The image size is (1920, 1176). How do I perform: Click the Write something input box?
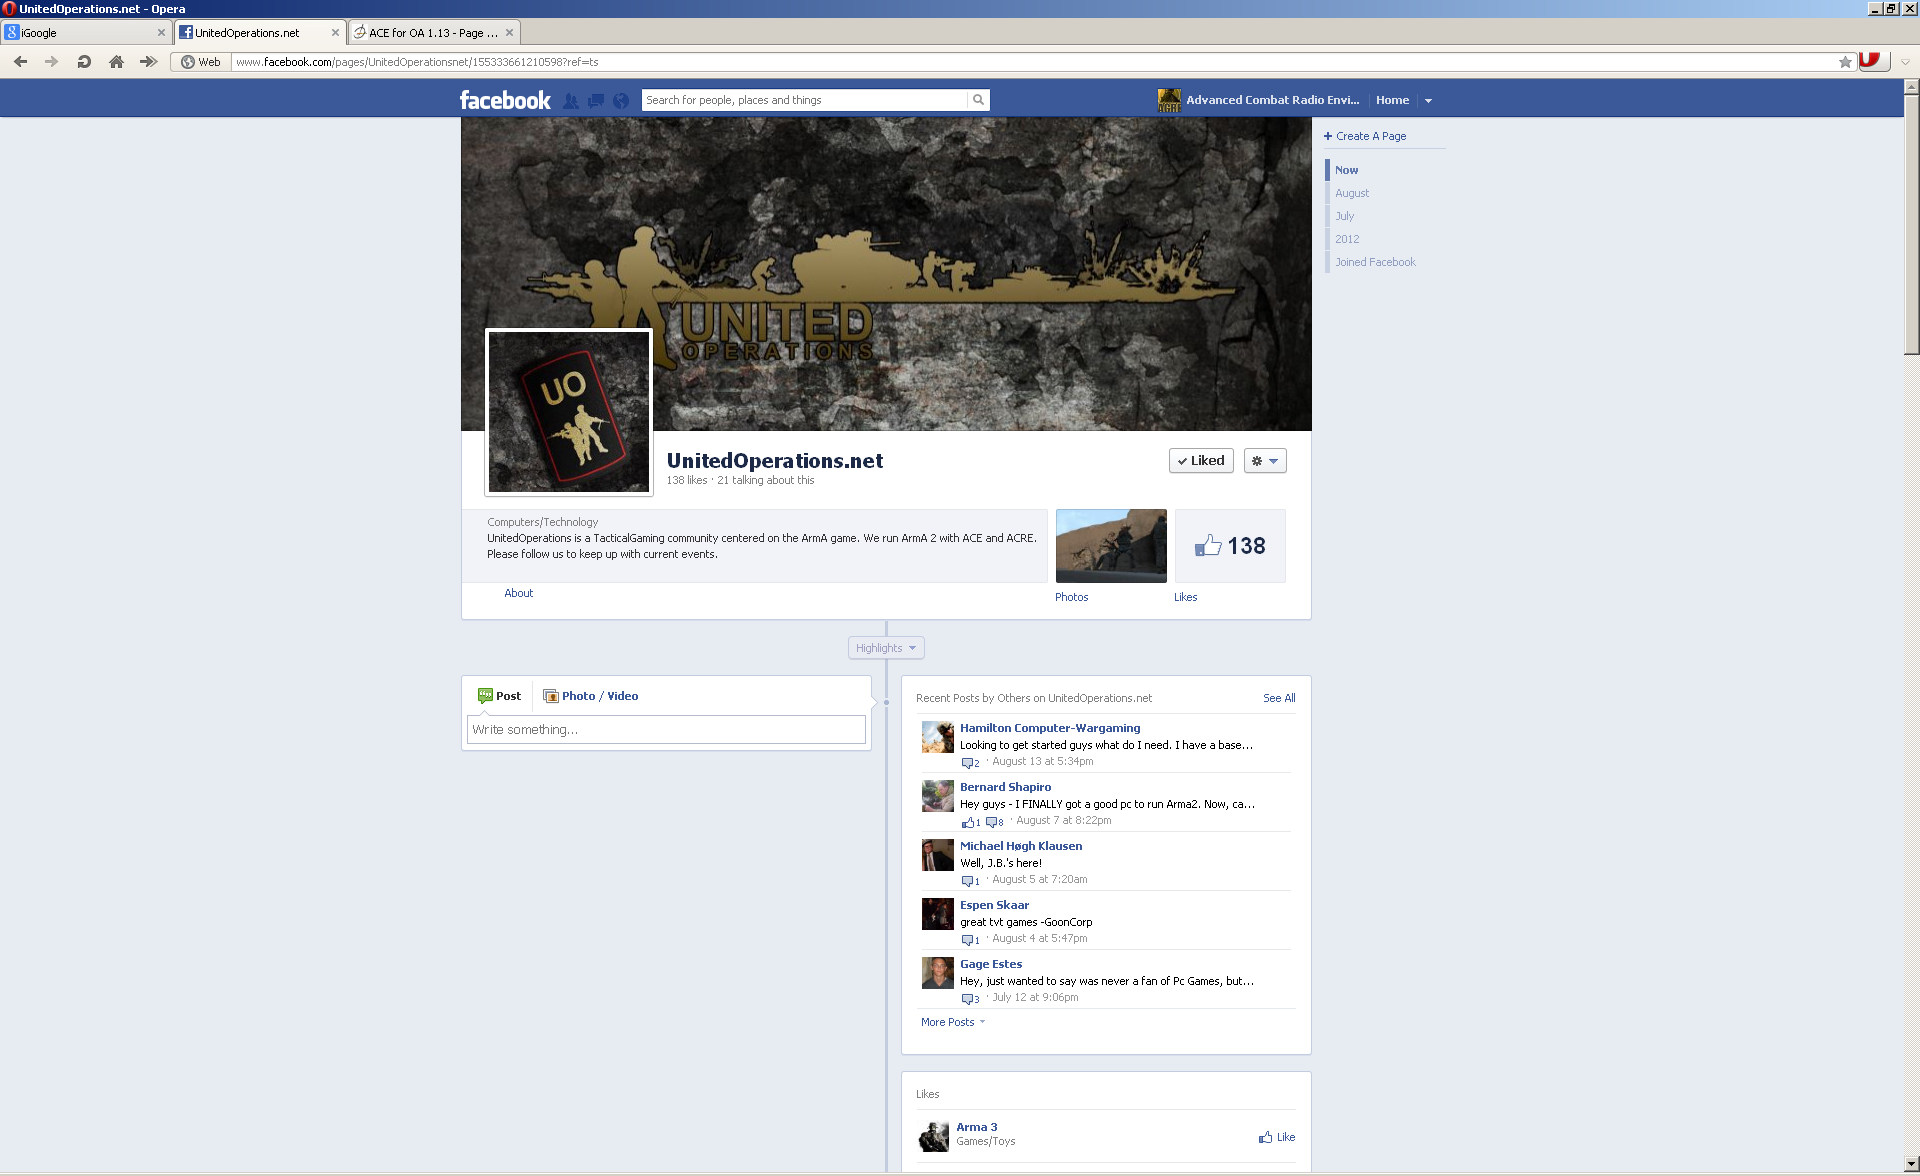(x=666, y=729)
